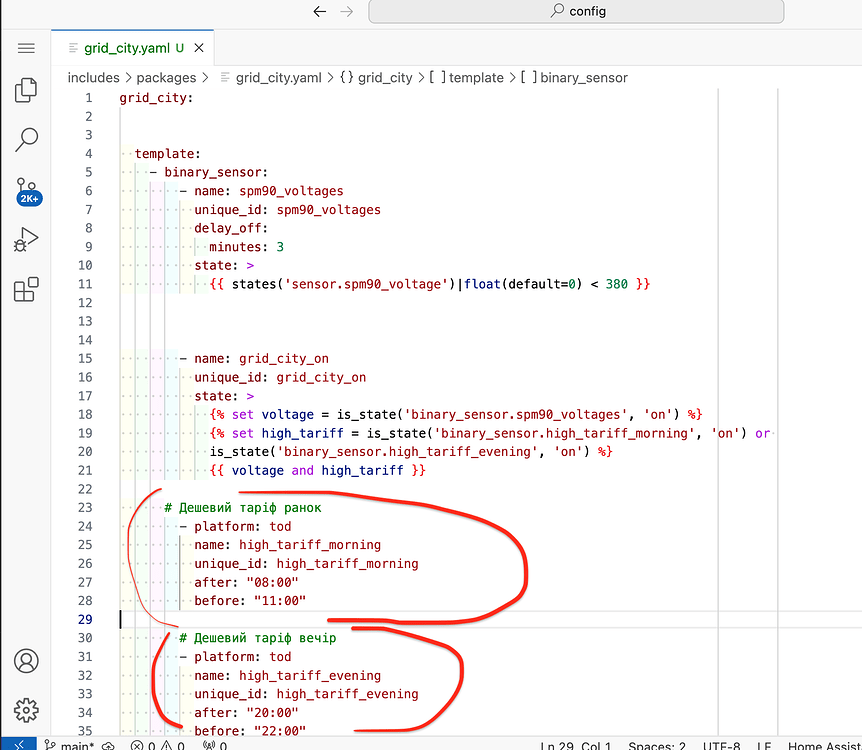Click the main* git branch indicator
862x750 pixels.
[x=70, y=745]
